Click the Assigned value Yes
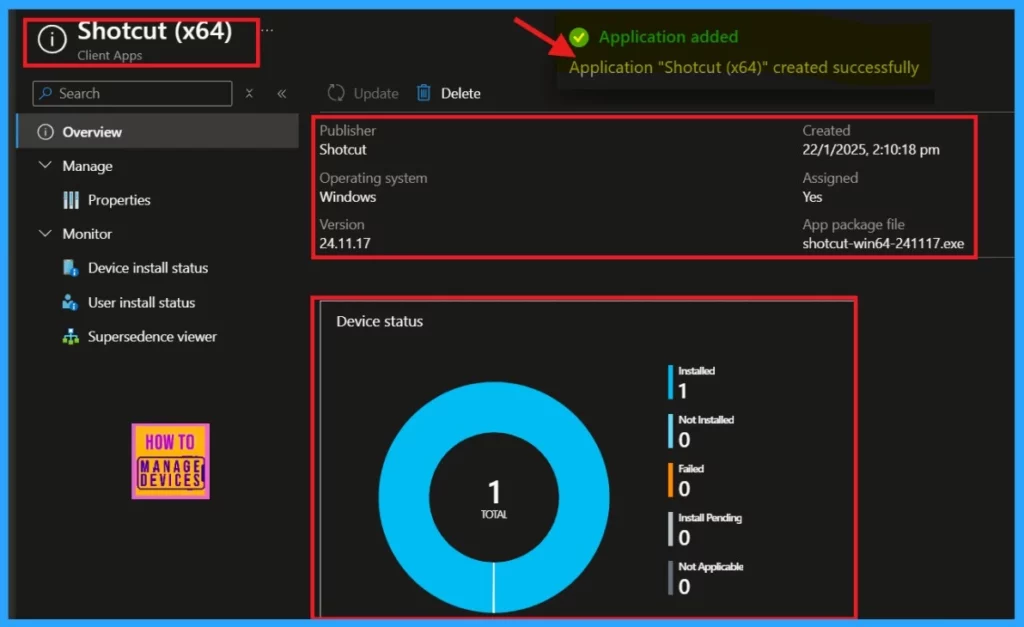The image size is (1024, 627). tap(812, 197)
